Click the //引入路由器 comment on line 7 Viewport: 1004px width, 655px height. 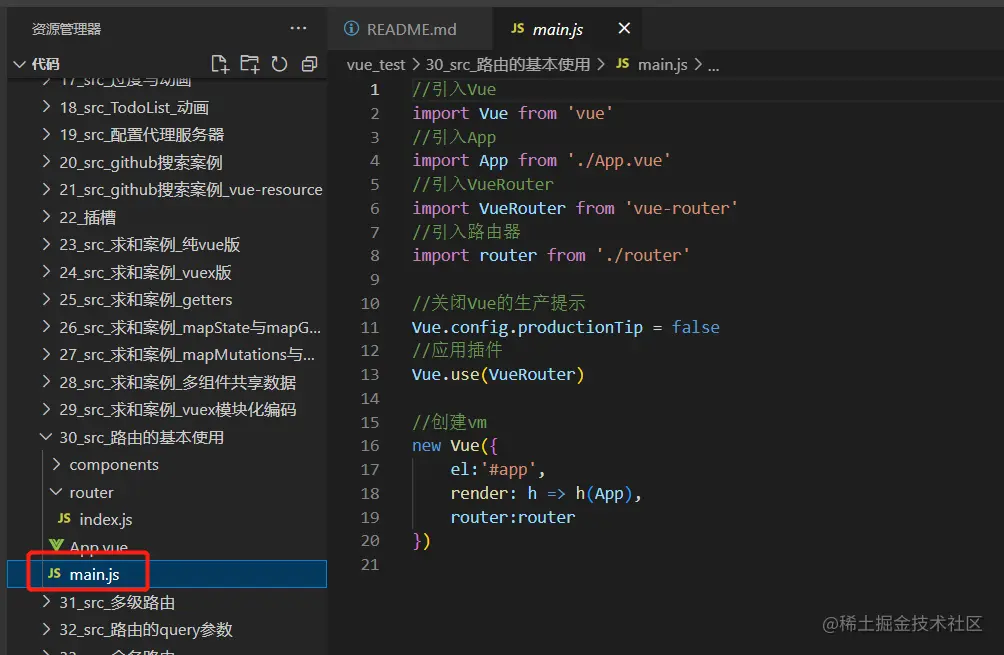click(466, 231)
